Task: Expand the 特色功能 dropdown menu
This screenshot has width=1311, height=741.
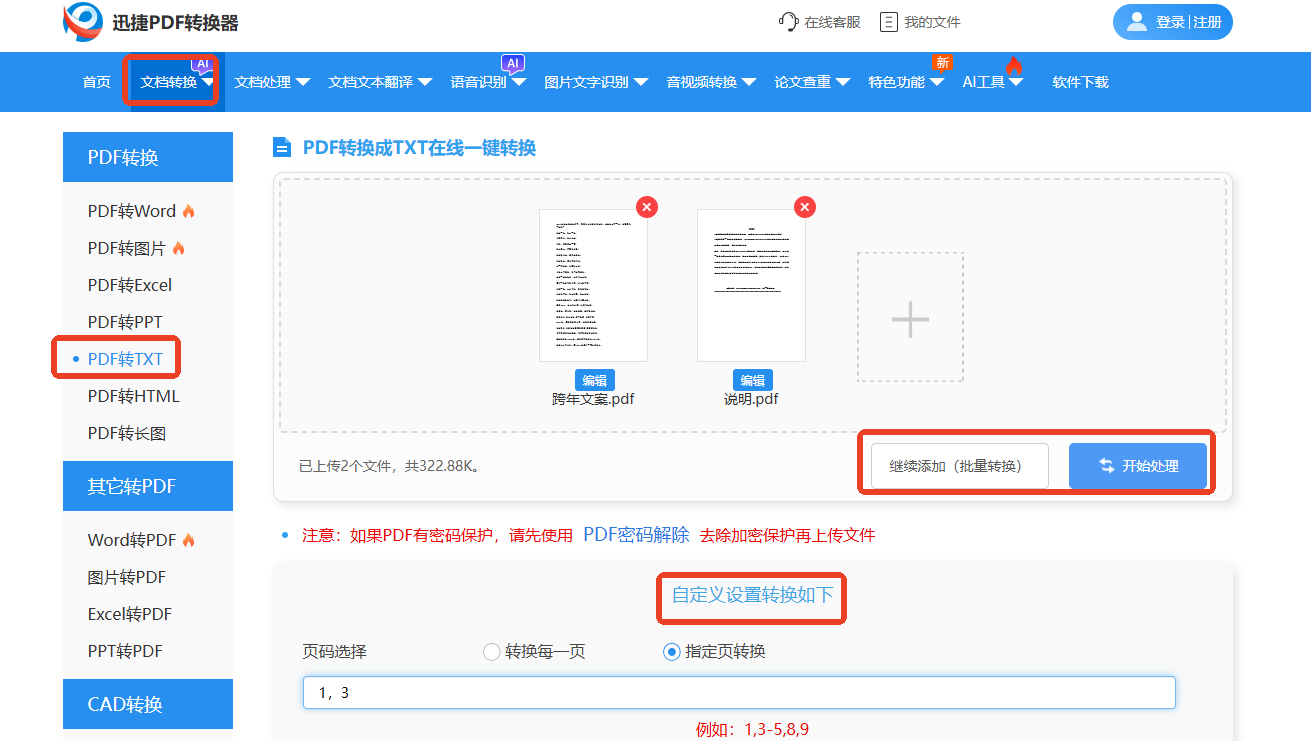Action: pyautogui.click(x=937, y=82)
